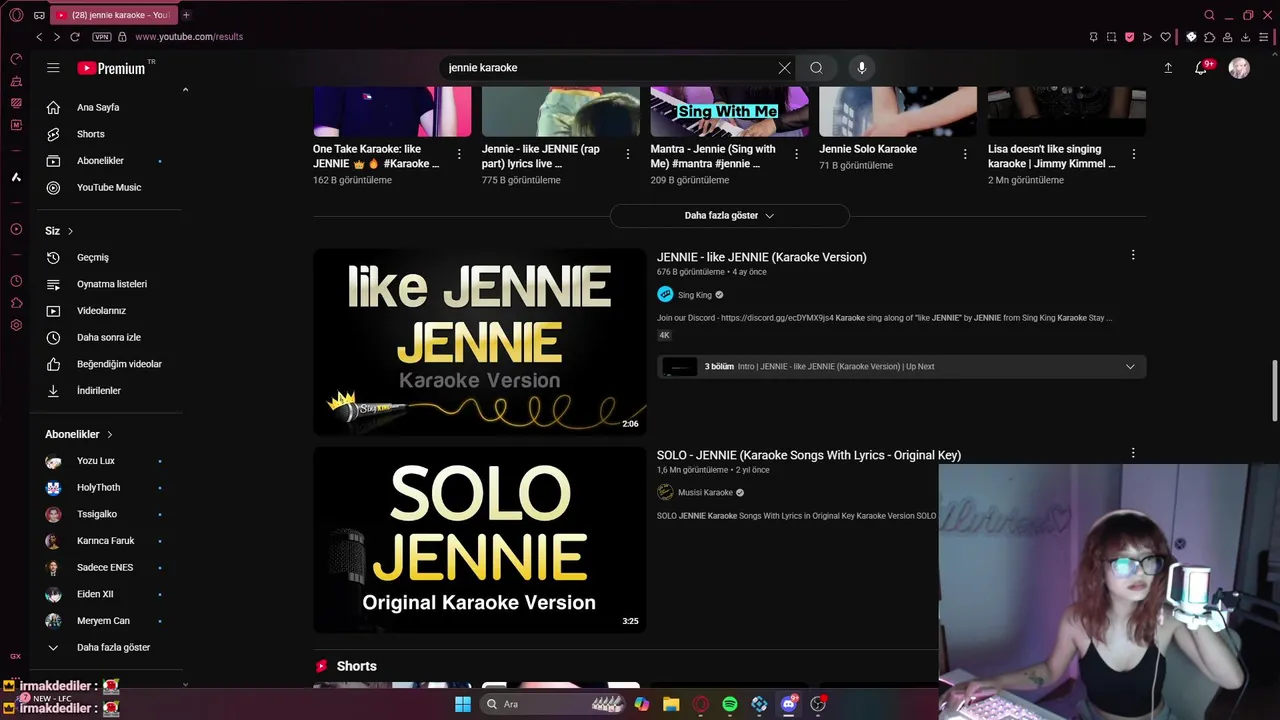Select the jennie karaoke YouTube tab
The height and width of the screenshot is (720, 1280).
(x=113, y=15)
